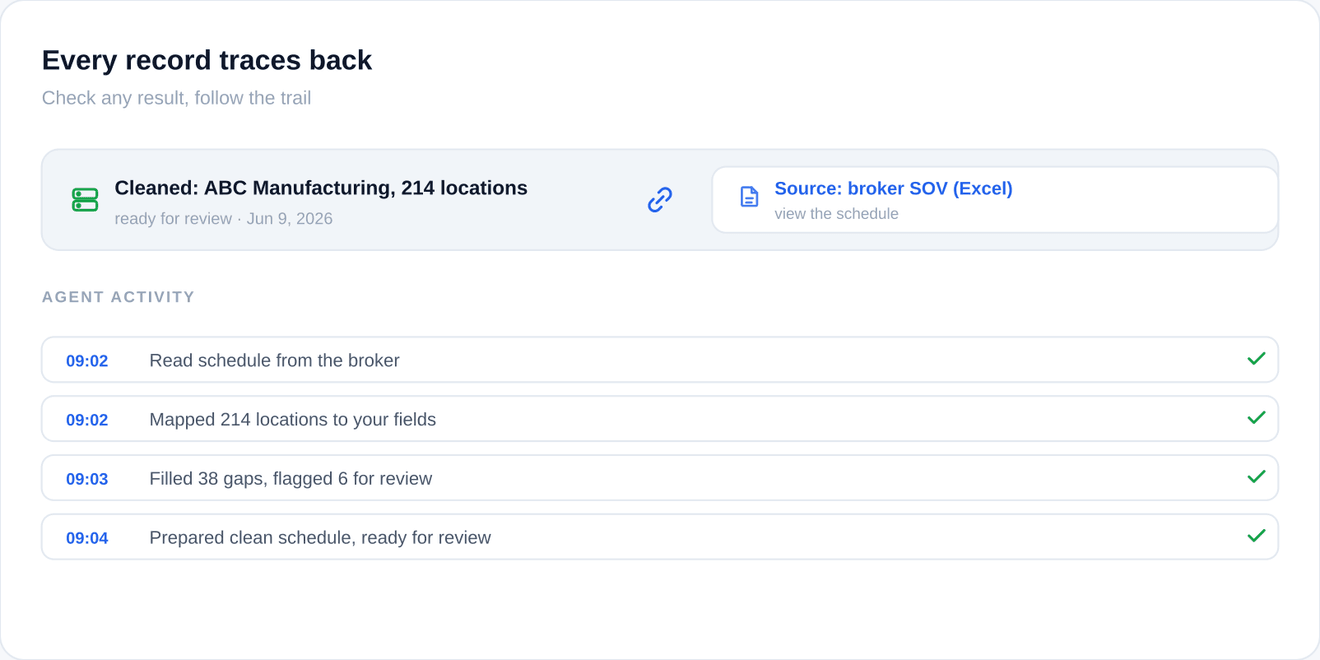Click the green checkmark on Read schedule row

point(1257,359)
